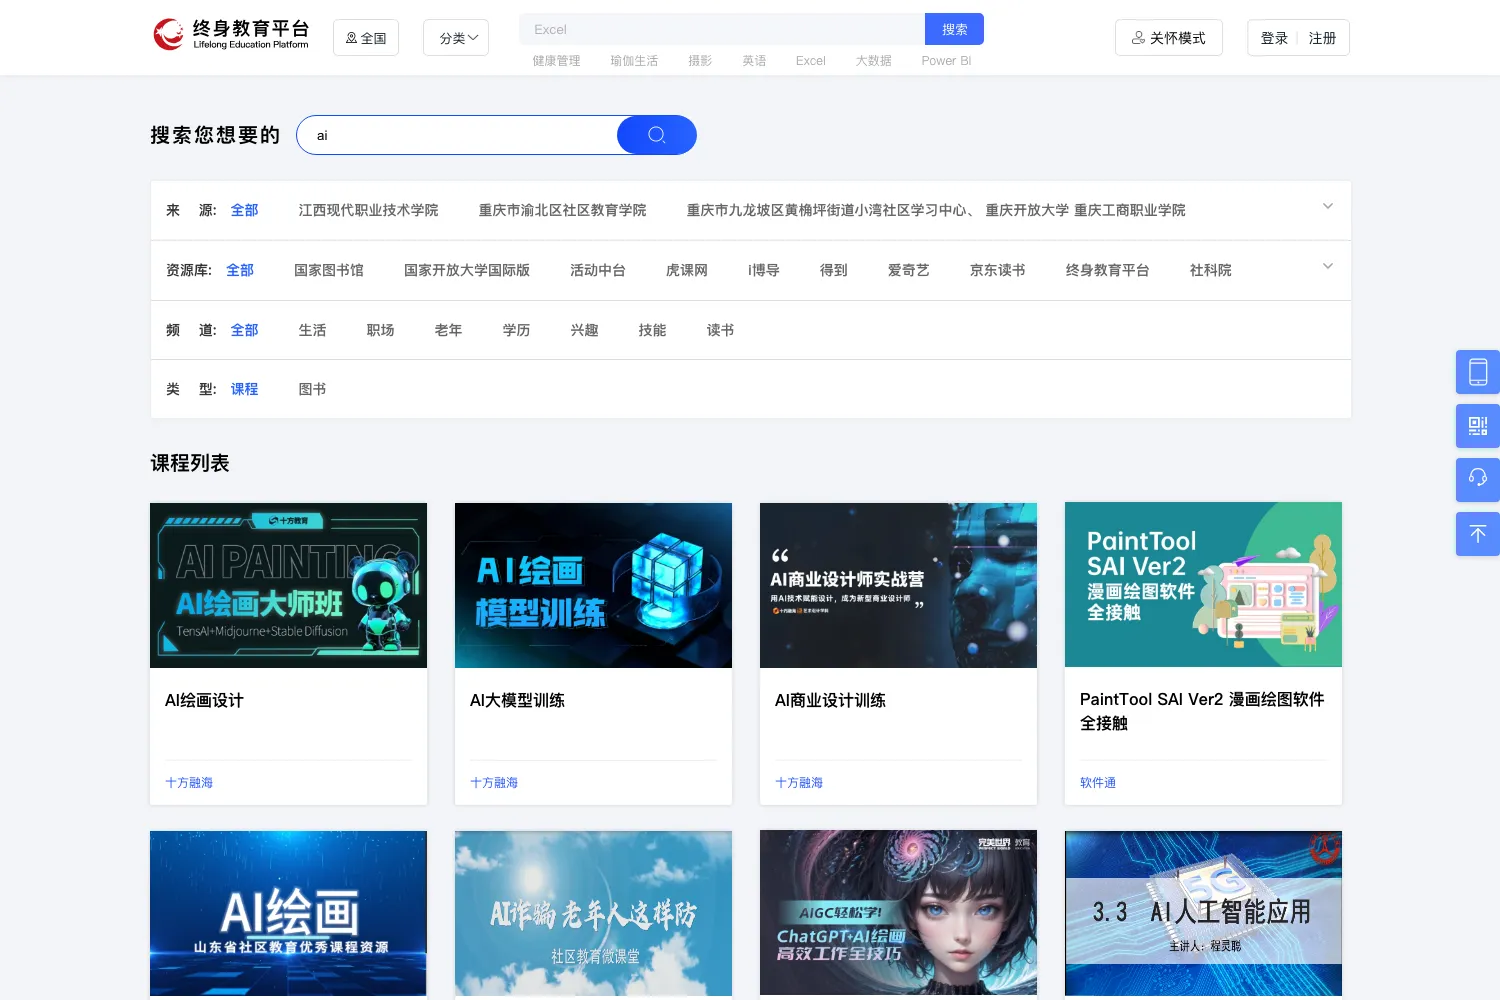Viewport: 1500px width, 1000px height.
Task: Click the 软件通 provider link
Action: click(x=1098, y=783)
